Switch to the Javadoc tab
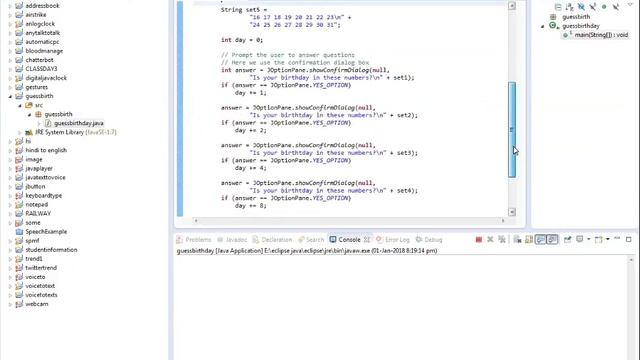 [x=232, y=240]
